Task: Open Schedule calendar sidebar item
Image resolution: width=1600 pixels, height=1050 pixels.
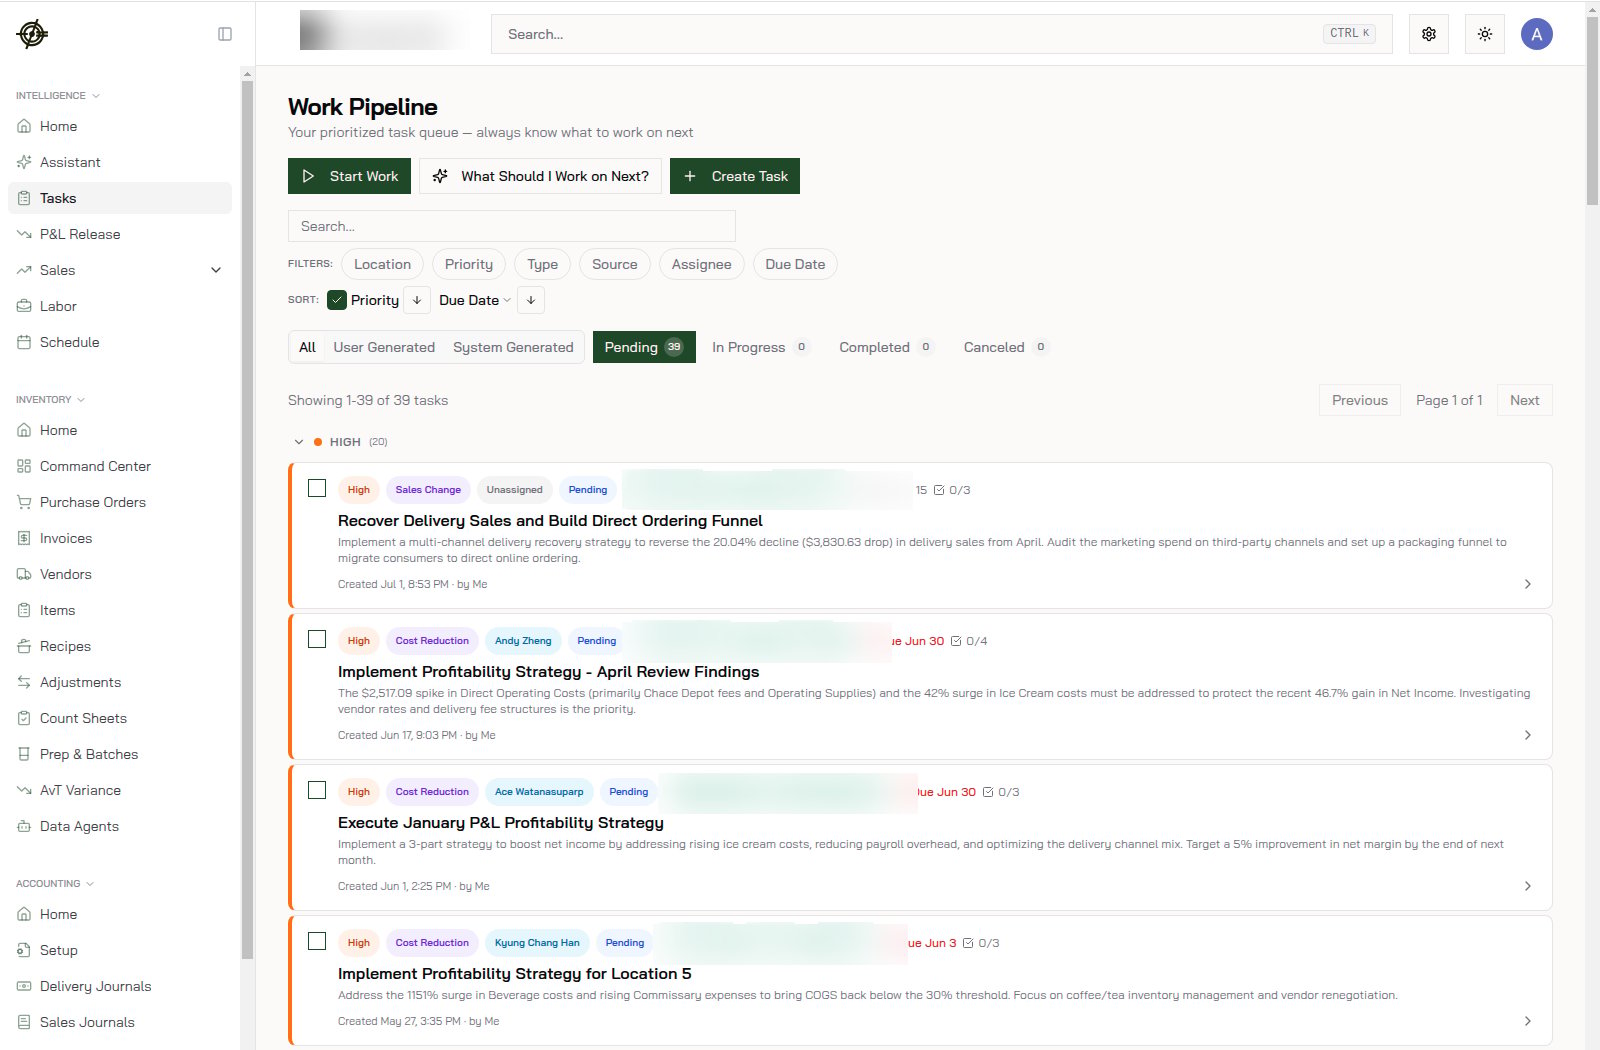Action: [120, 342]
